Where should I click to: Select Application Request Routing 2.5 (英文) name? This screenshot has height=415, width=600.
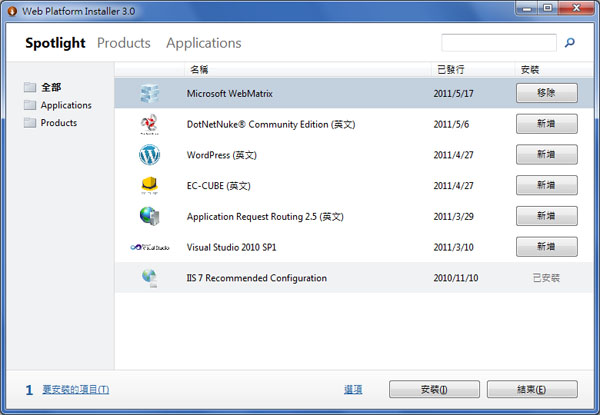coord(265,217)
